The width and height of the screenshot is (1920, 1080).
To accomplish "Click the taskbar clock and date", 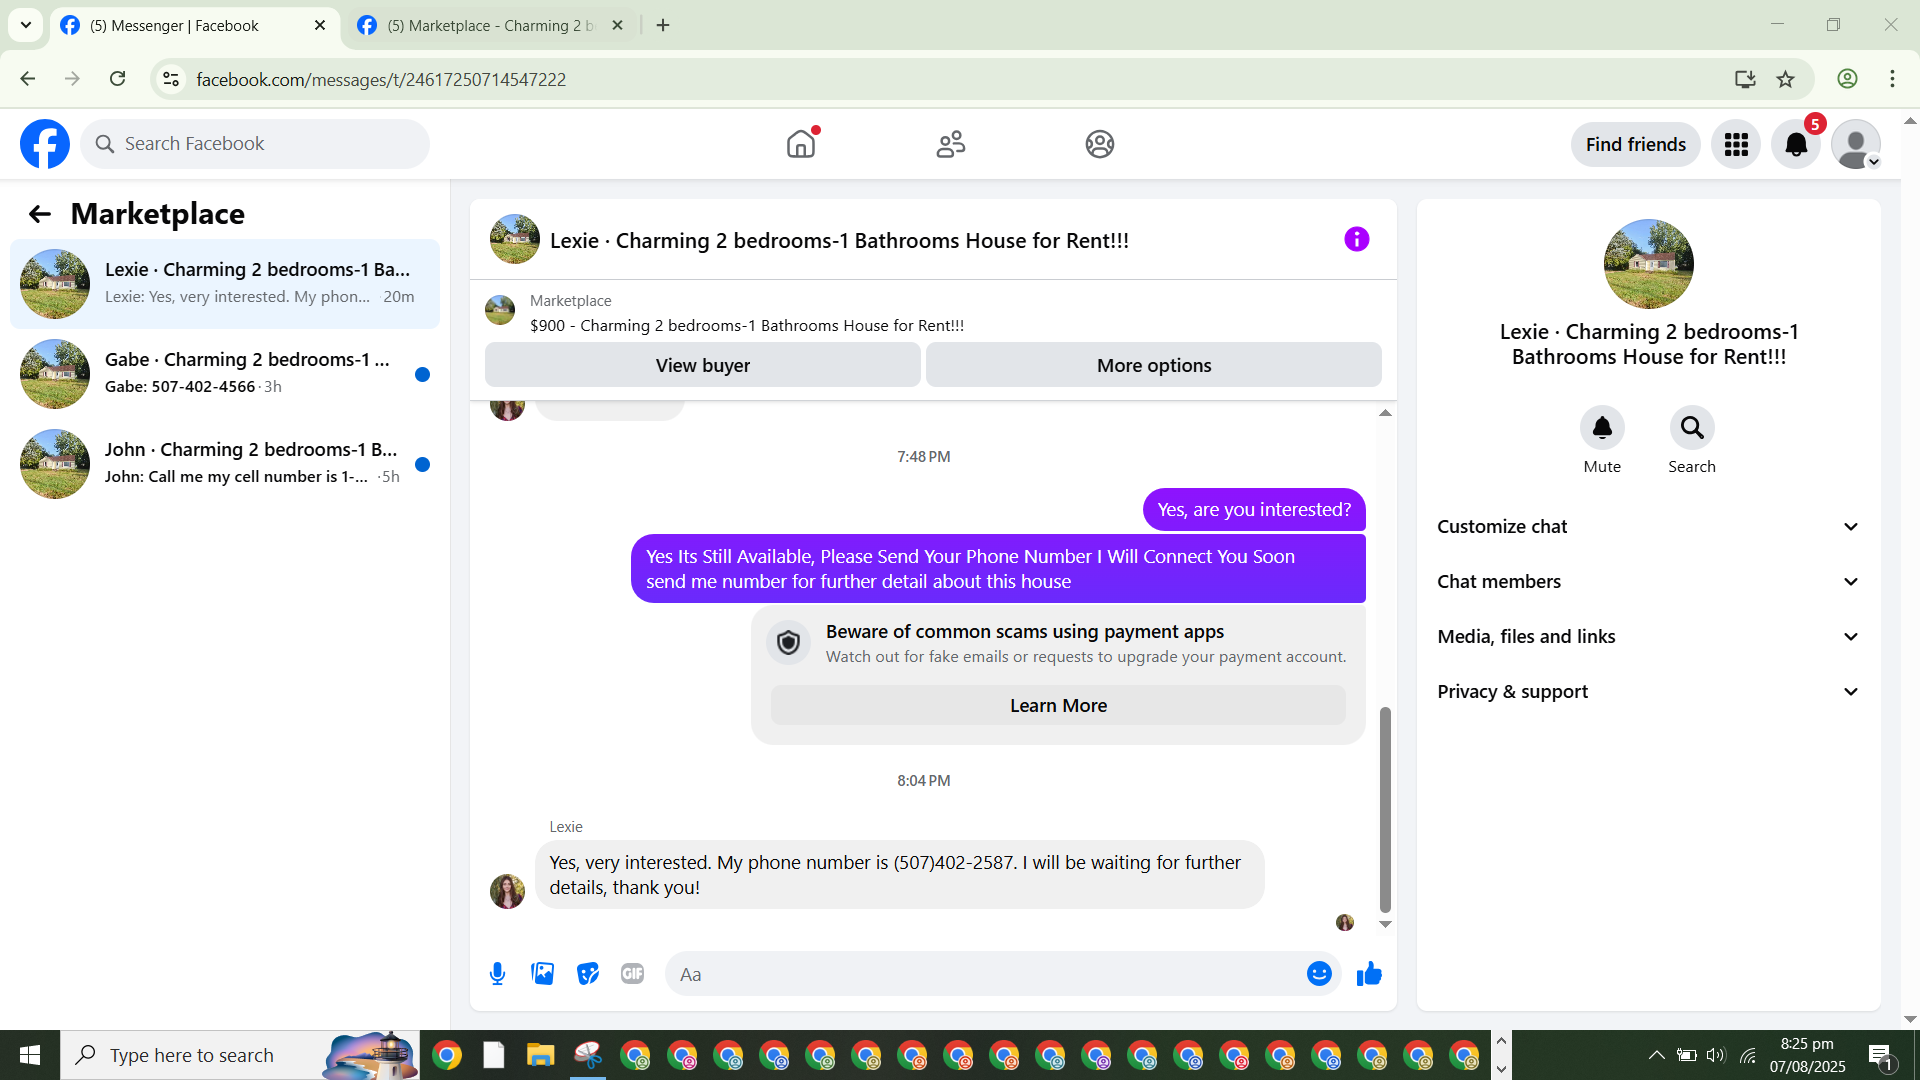I will pyautogui.click(x=1808, y=1056).
